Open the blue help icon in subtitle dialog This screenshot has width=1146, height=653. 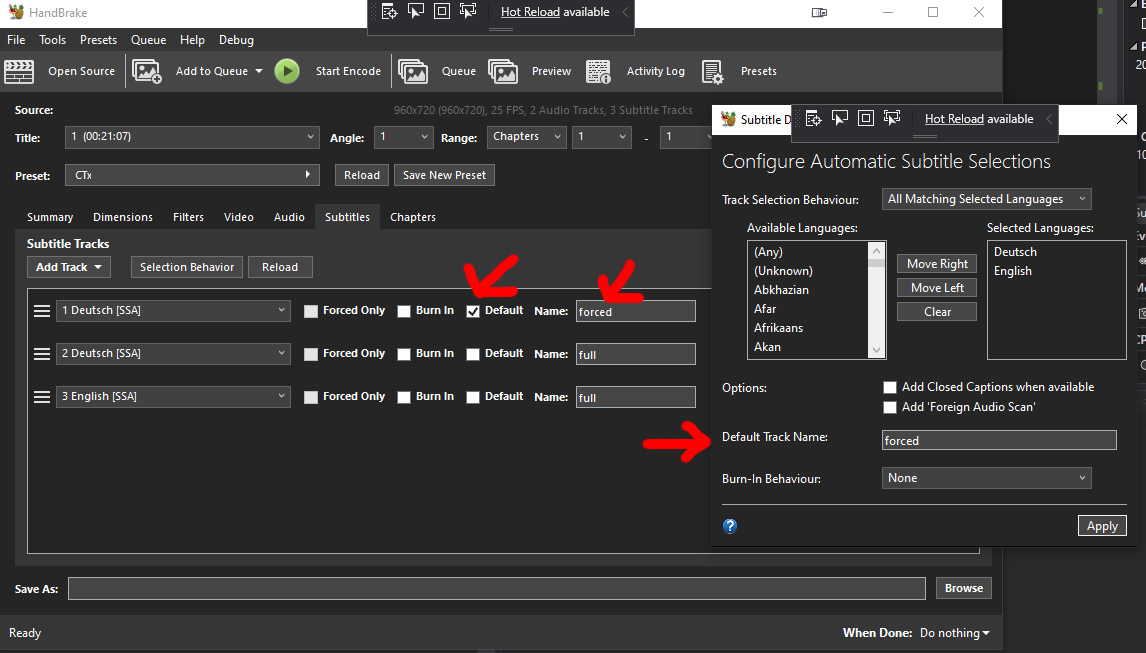click(730, 526)
